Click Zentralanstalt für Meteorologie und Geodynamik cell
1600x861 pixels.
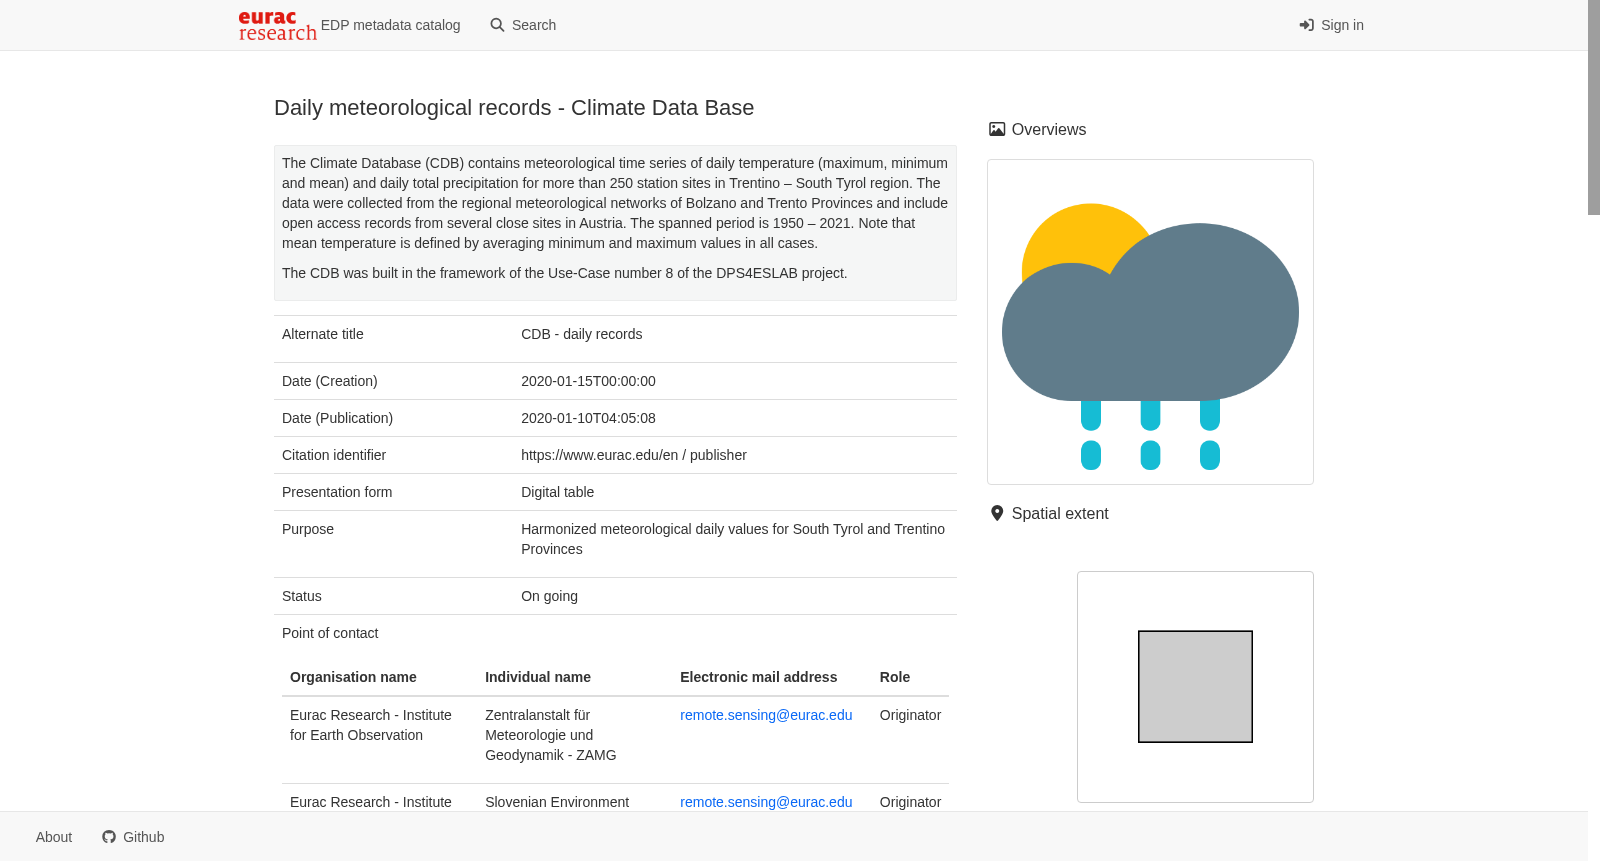[551, 735]
